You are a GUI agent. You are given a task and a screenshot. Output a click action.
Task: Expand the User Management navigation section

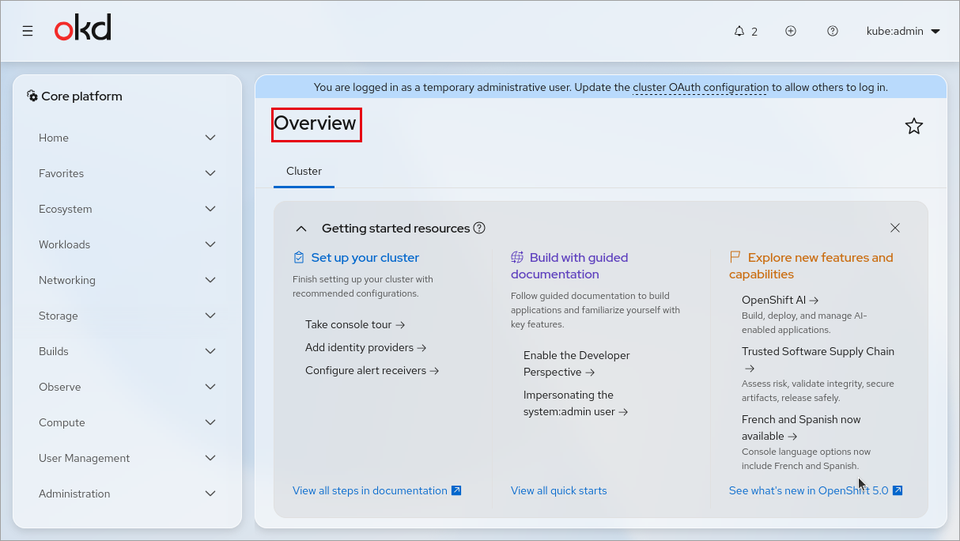tap(127, 458)
